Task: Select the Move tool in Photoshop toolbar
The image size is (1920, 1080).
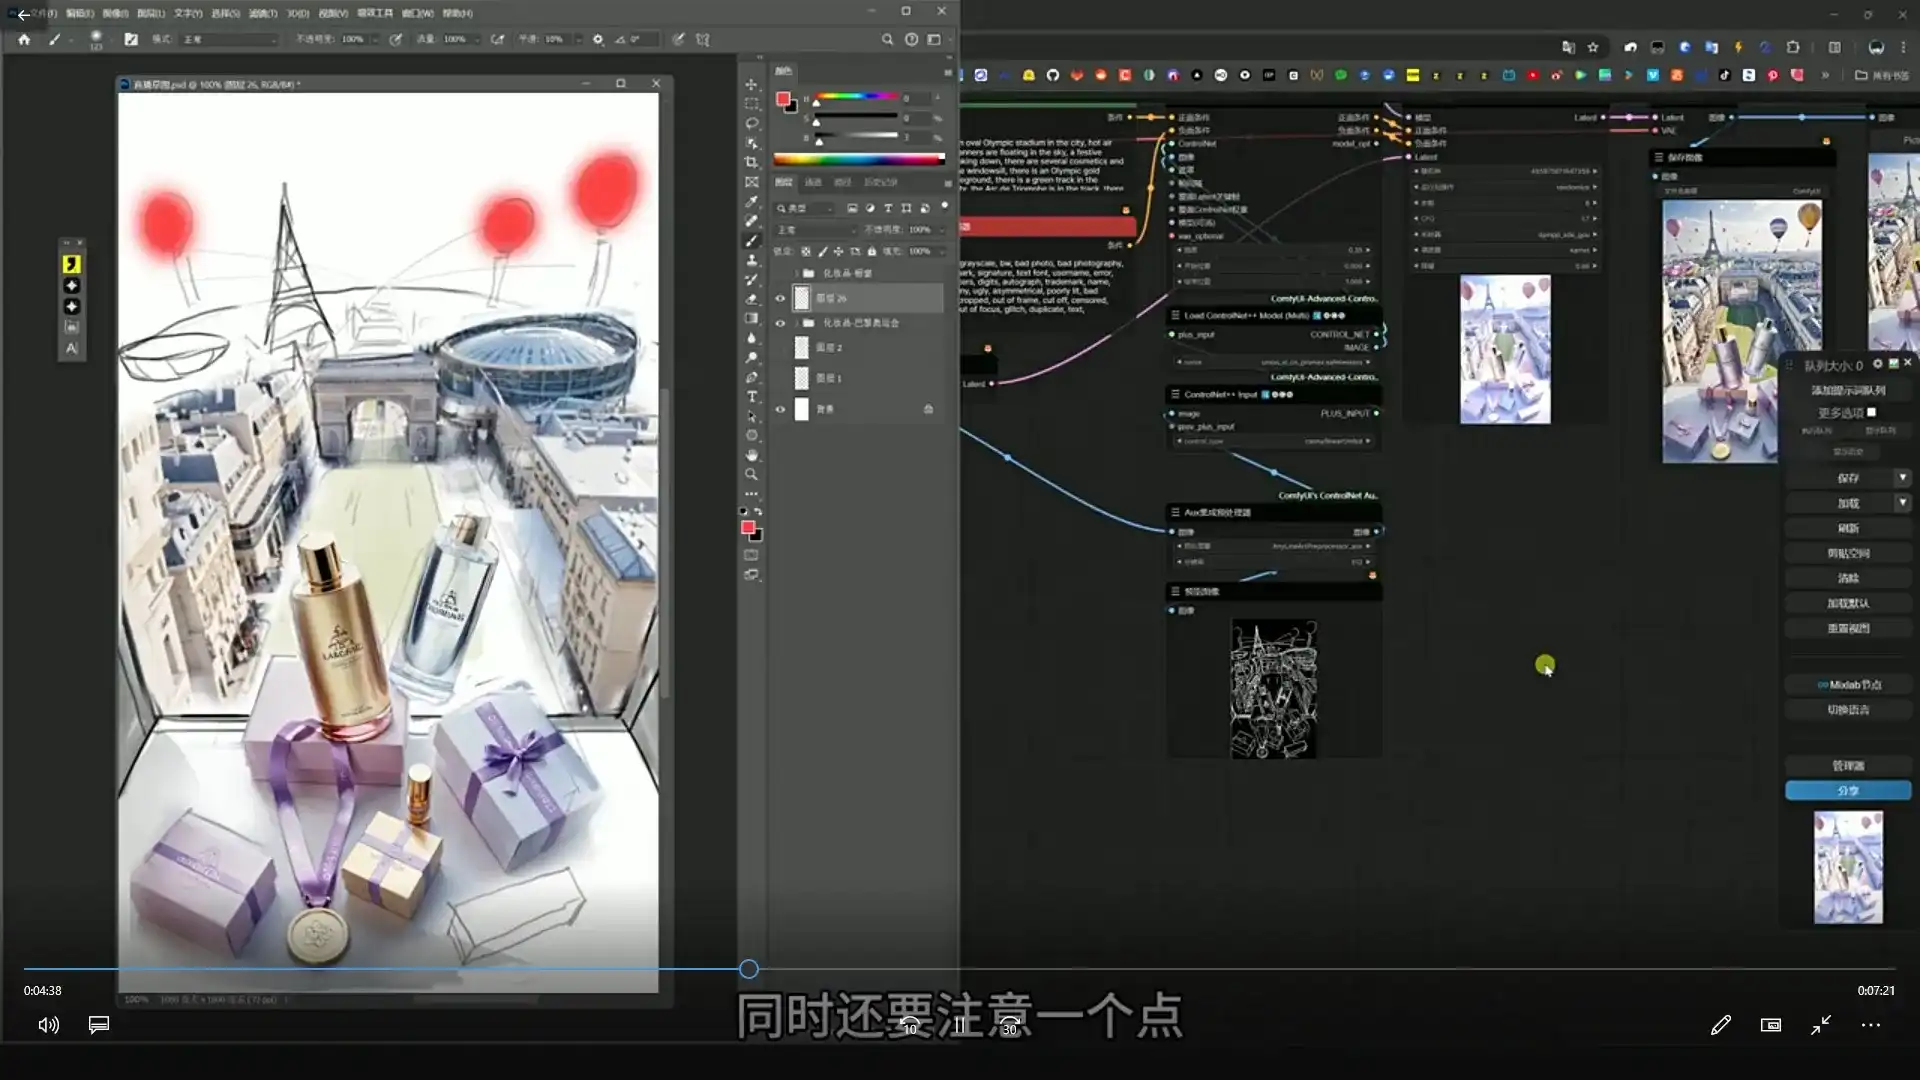Action: [751, 84]
